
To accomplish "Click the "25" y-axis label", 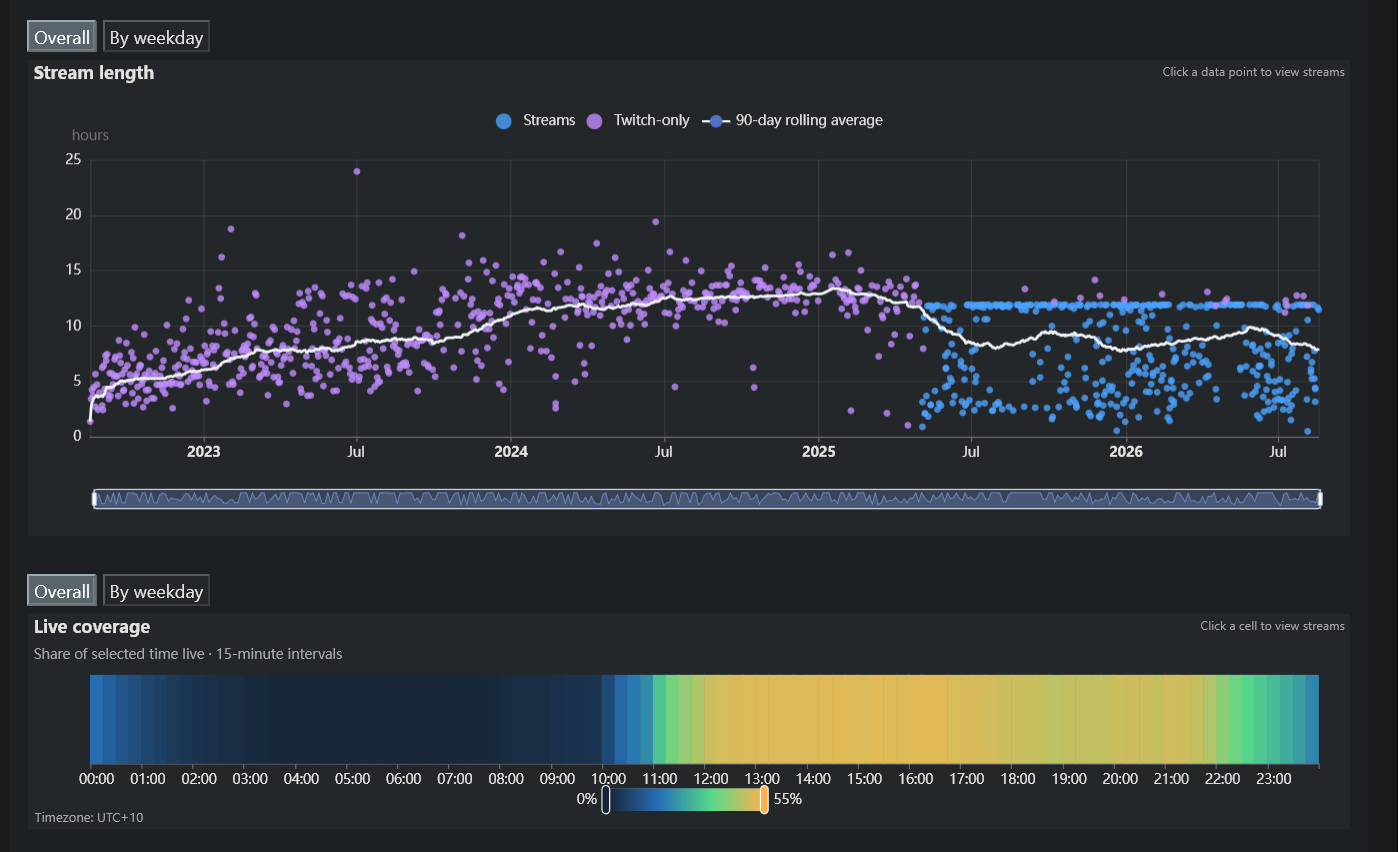I will [72, 159].
